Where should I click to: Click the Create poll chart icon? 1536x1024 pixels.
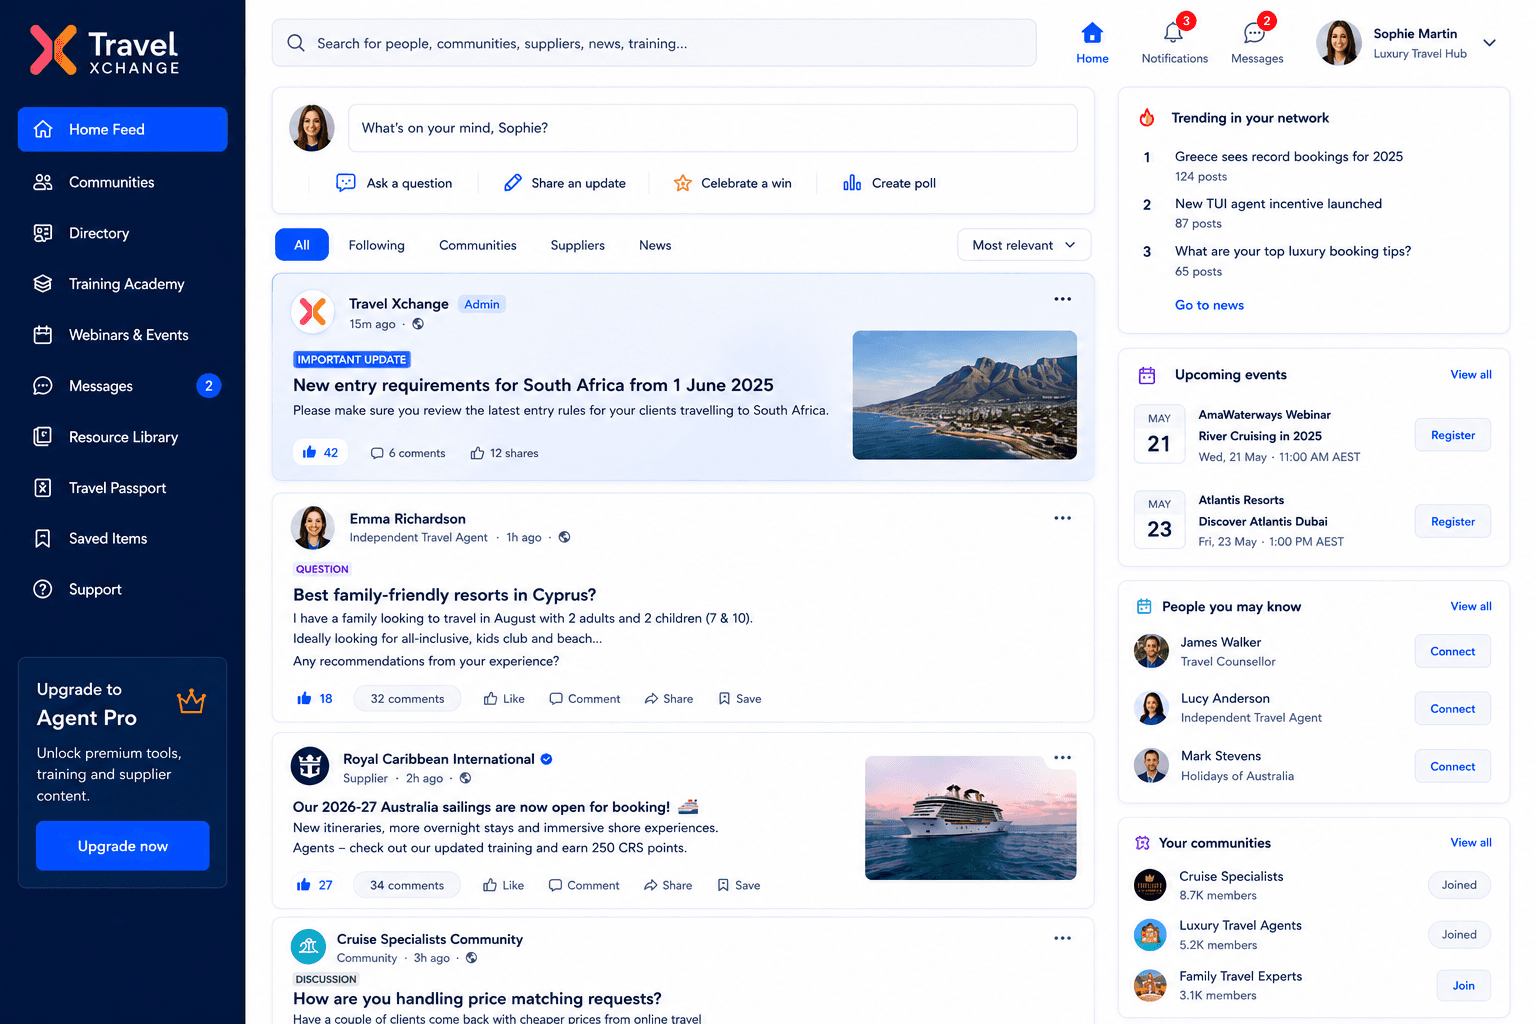point(852,183)
